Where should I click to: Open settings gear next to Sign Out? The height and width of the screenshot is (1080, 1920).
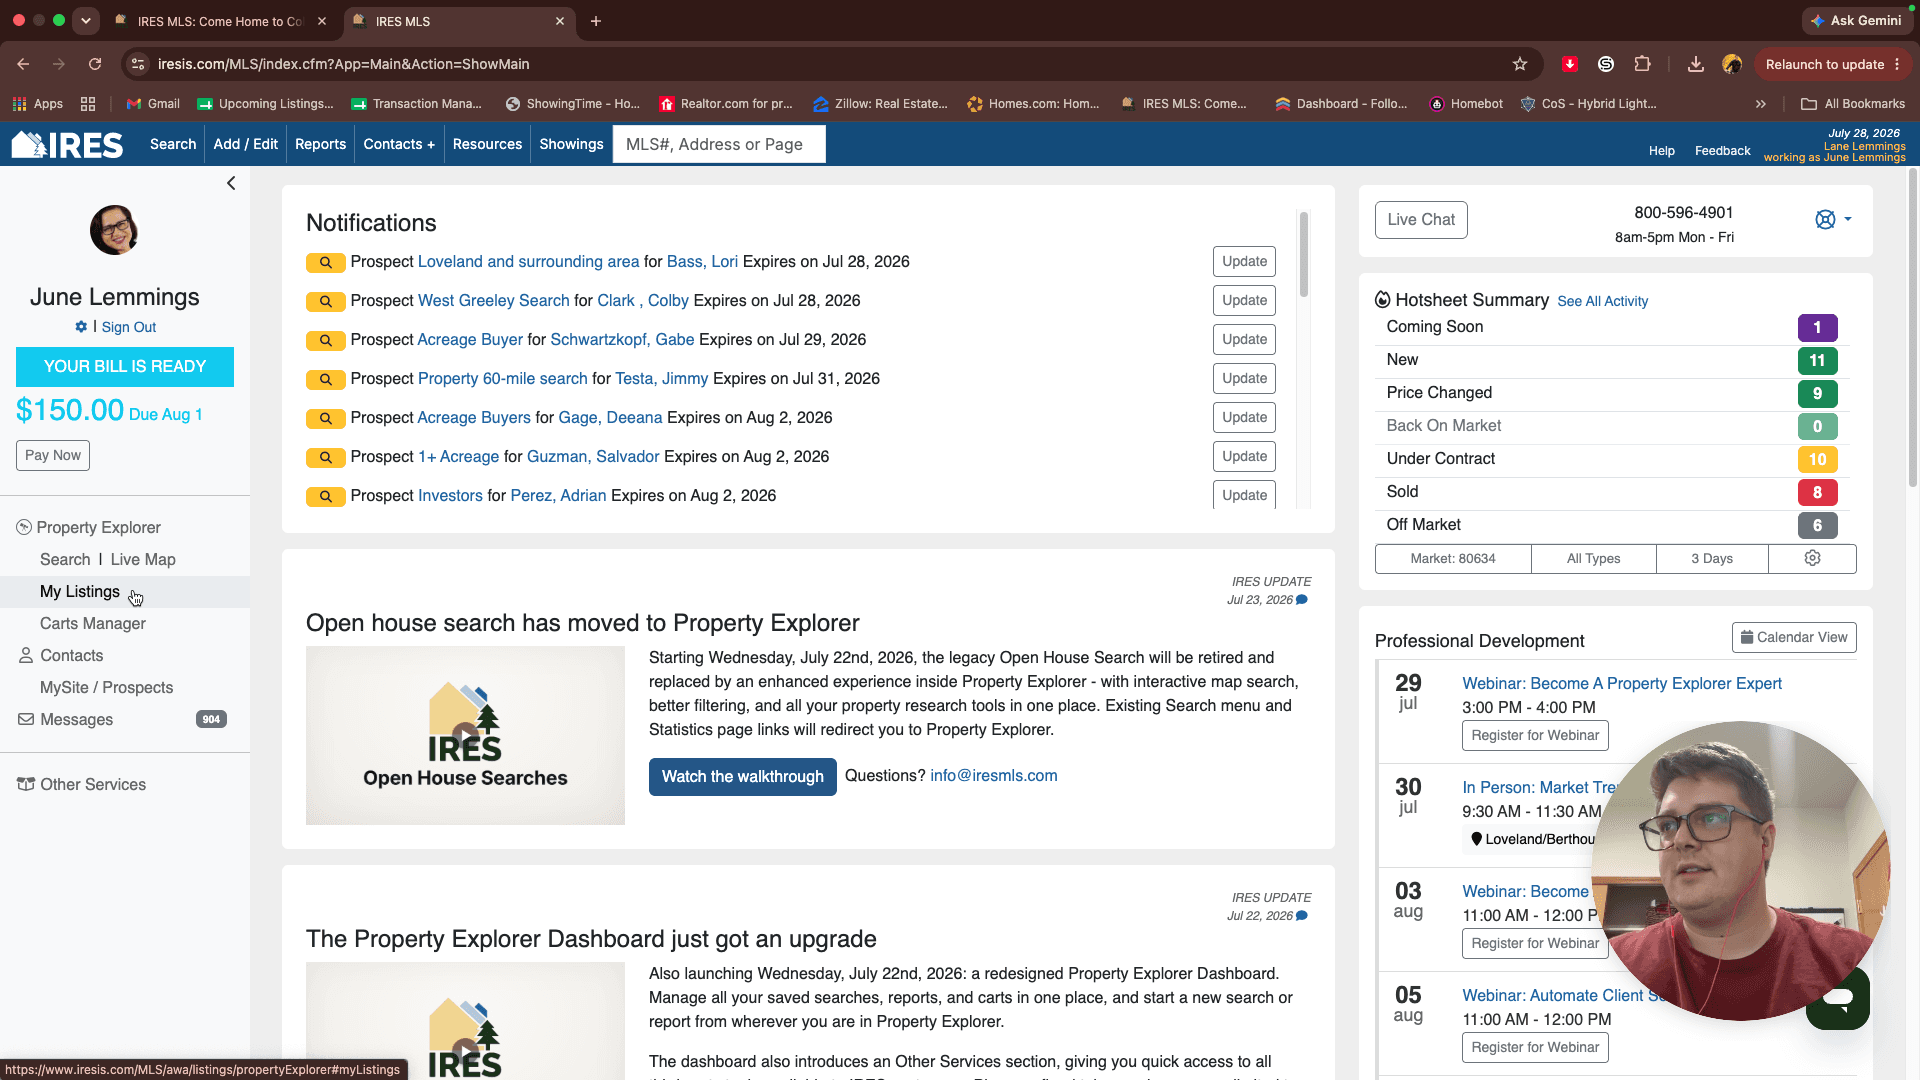click(81, 327)
